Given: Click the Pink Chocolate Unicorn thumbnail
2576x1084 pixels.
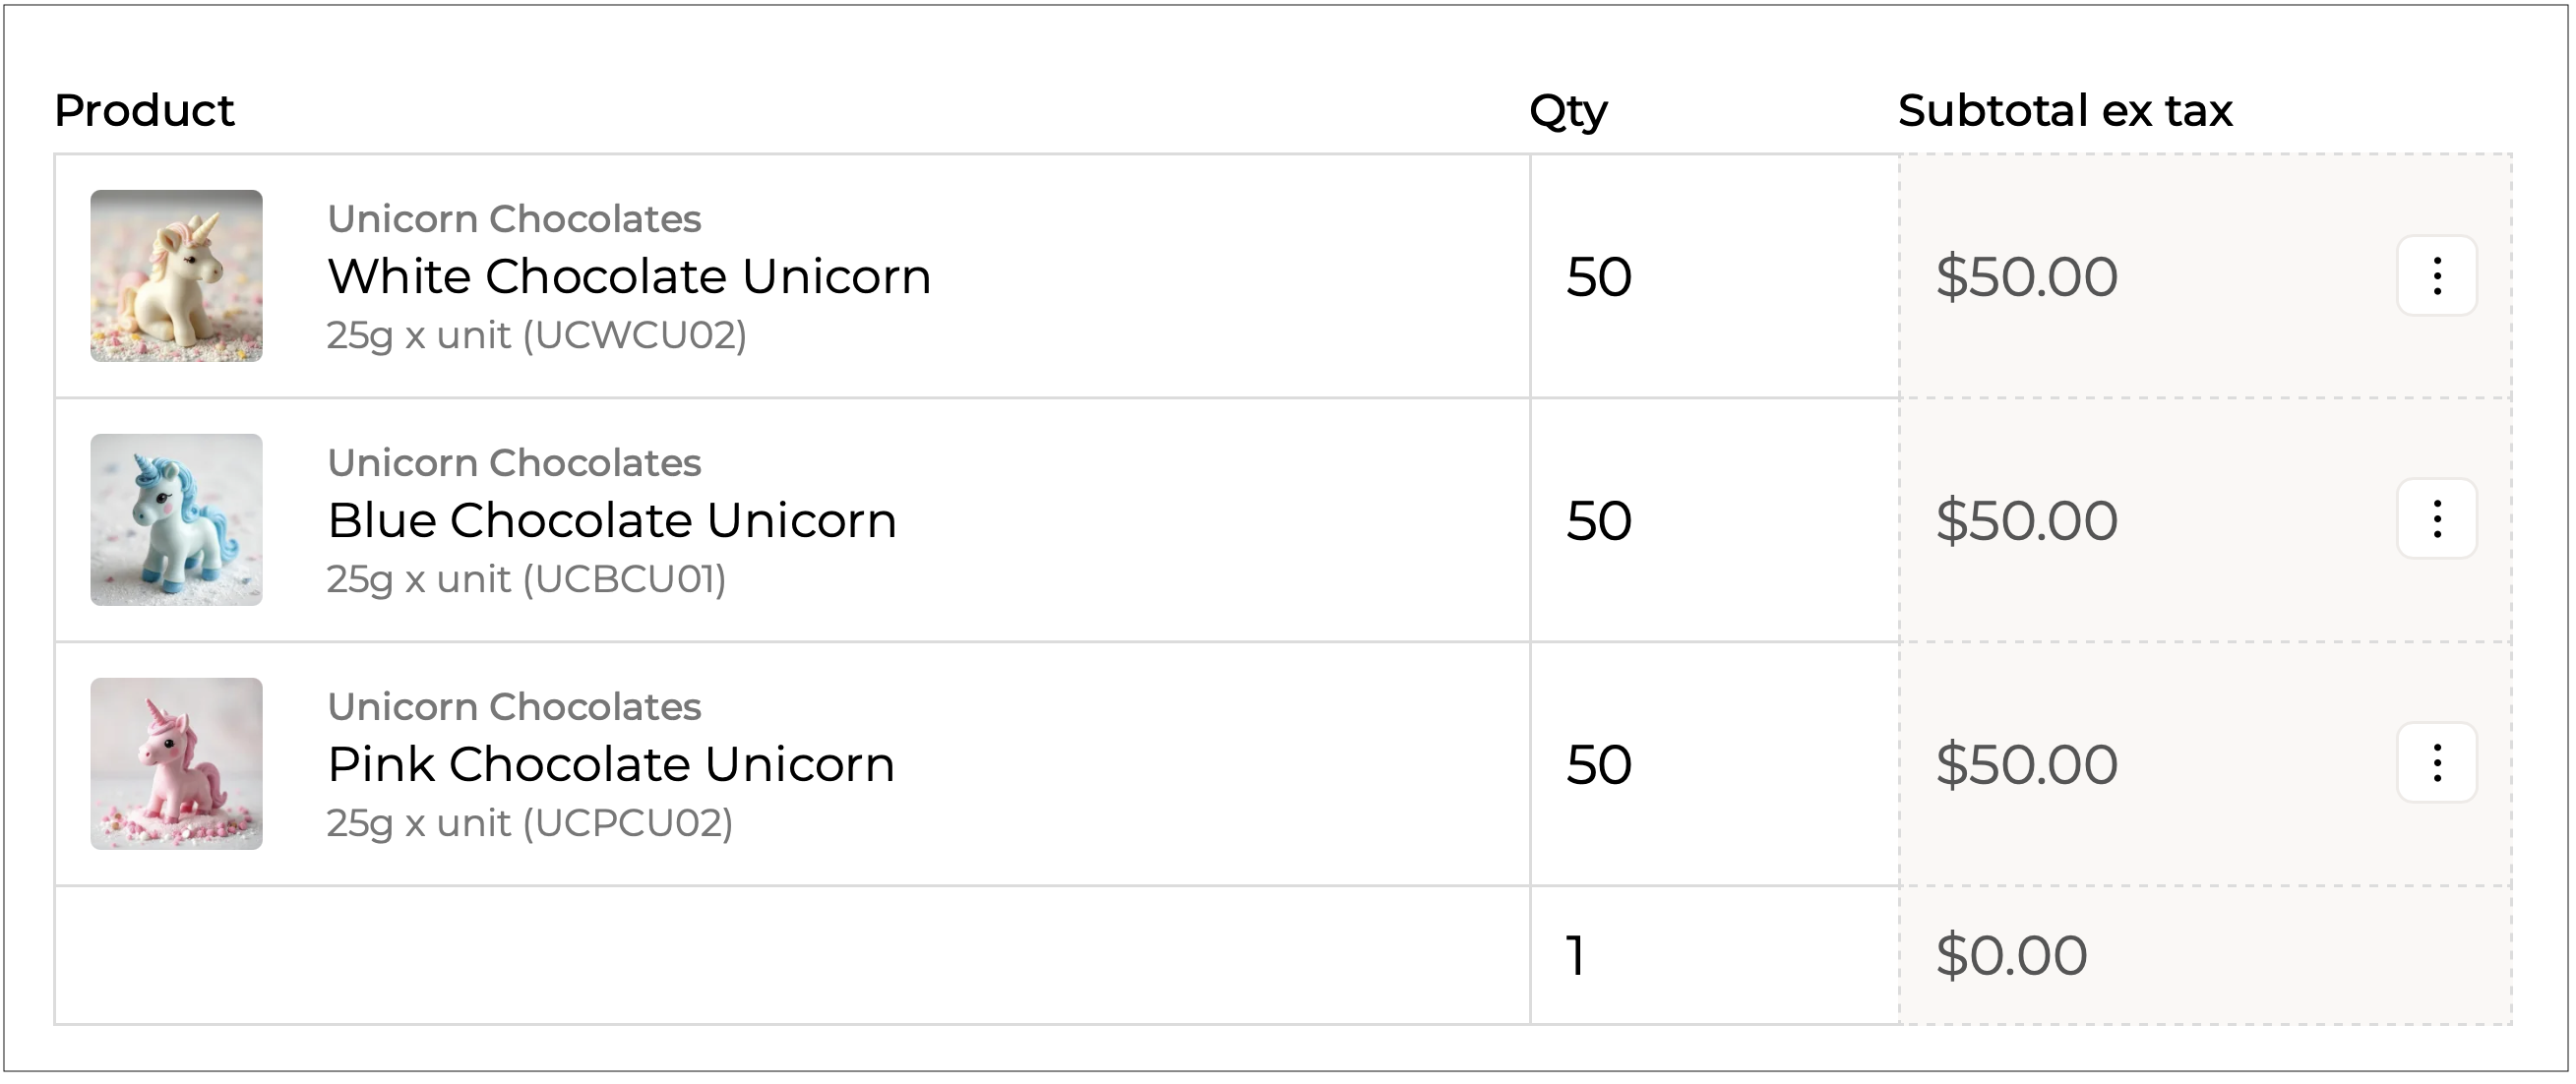Looking at the screenshot, I should (x=176, y=764).
